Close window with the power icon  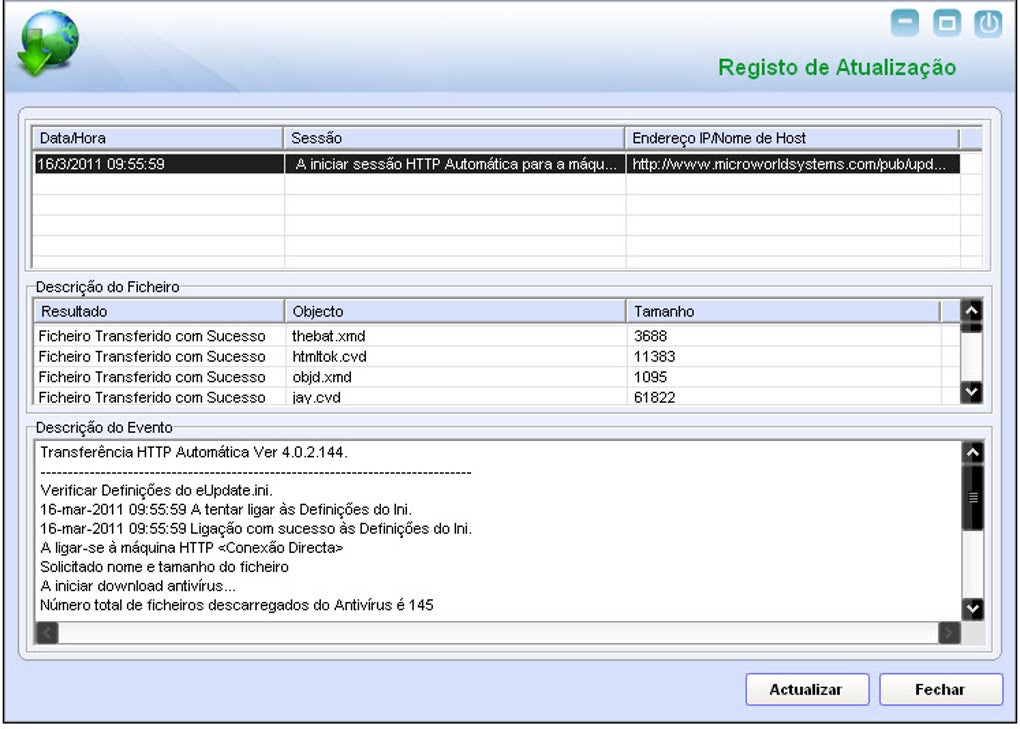988,23
